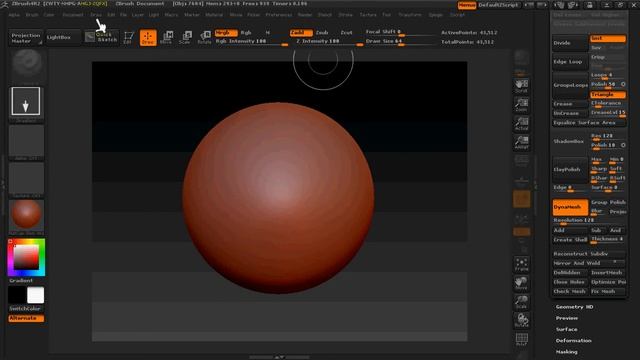Open the Alpha selector slot
The height and width of the screenshot is (360, 640).
click(26, 142)
